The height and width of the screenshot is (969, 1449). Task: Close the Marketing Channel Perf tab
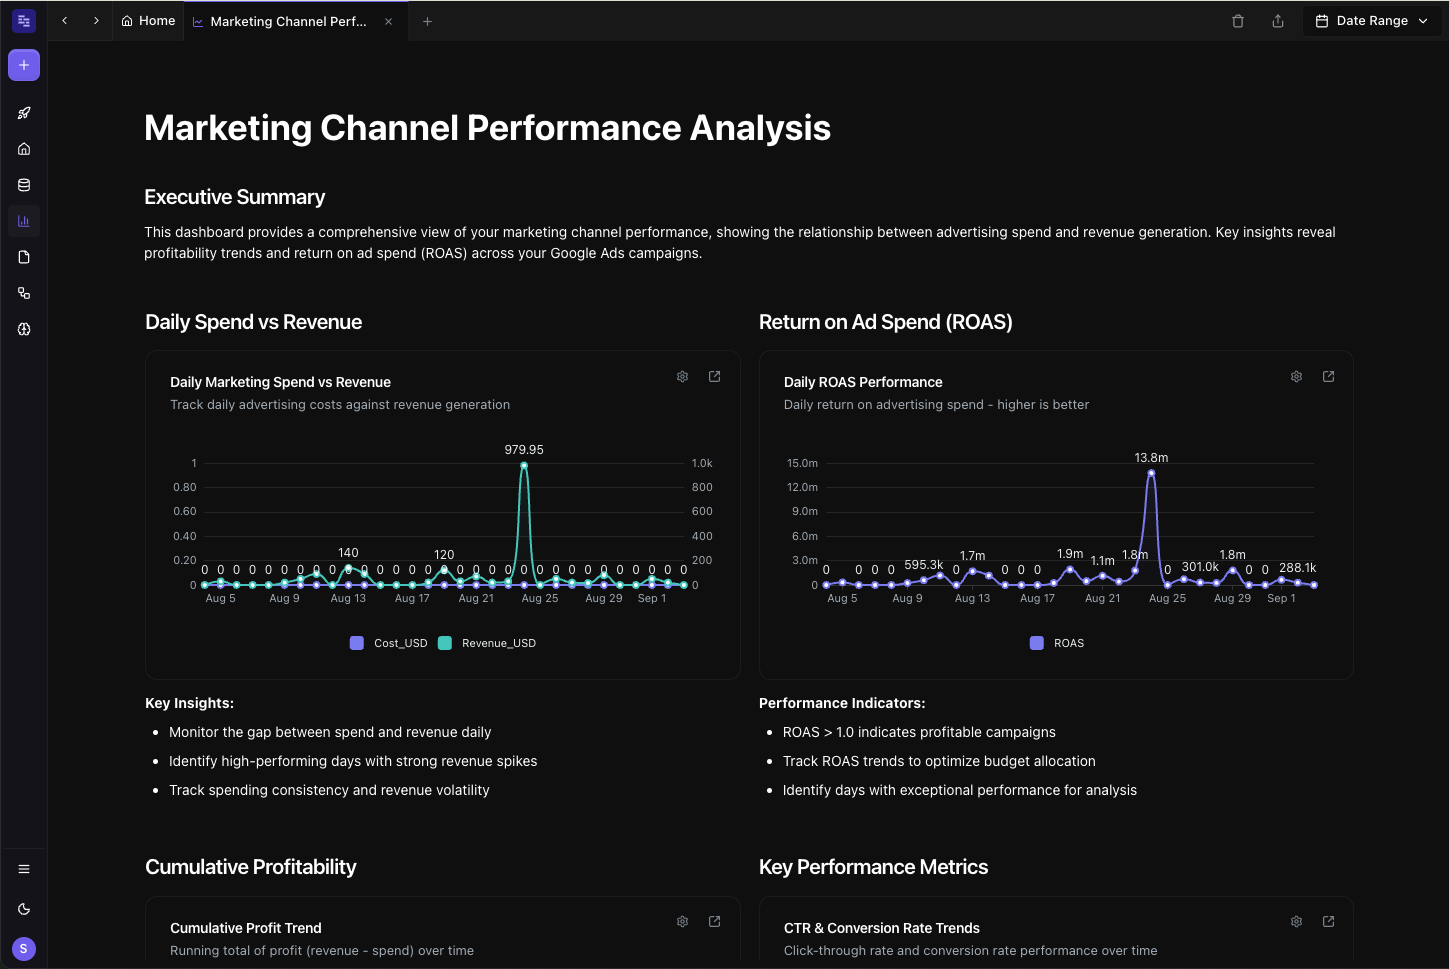[389, 21]
